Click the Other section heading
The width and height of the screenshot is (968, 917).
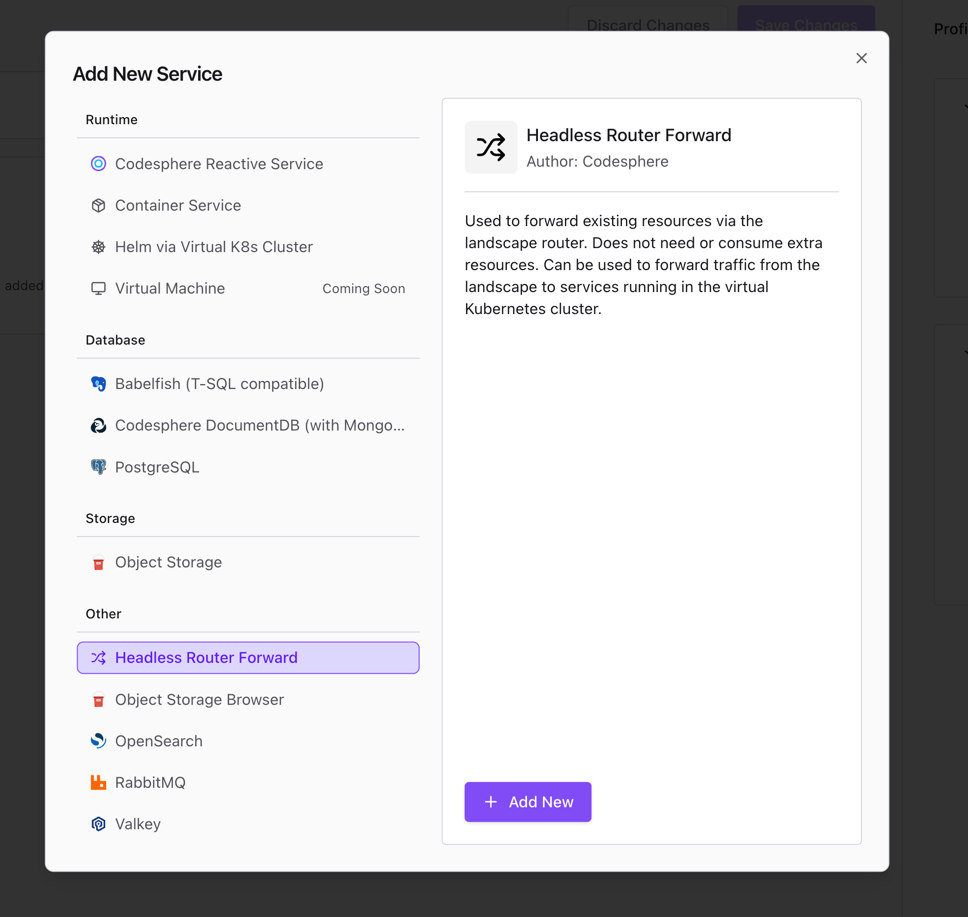click(104, 614)
